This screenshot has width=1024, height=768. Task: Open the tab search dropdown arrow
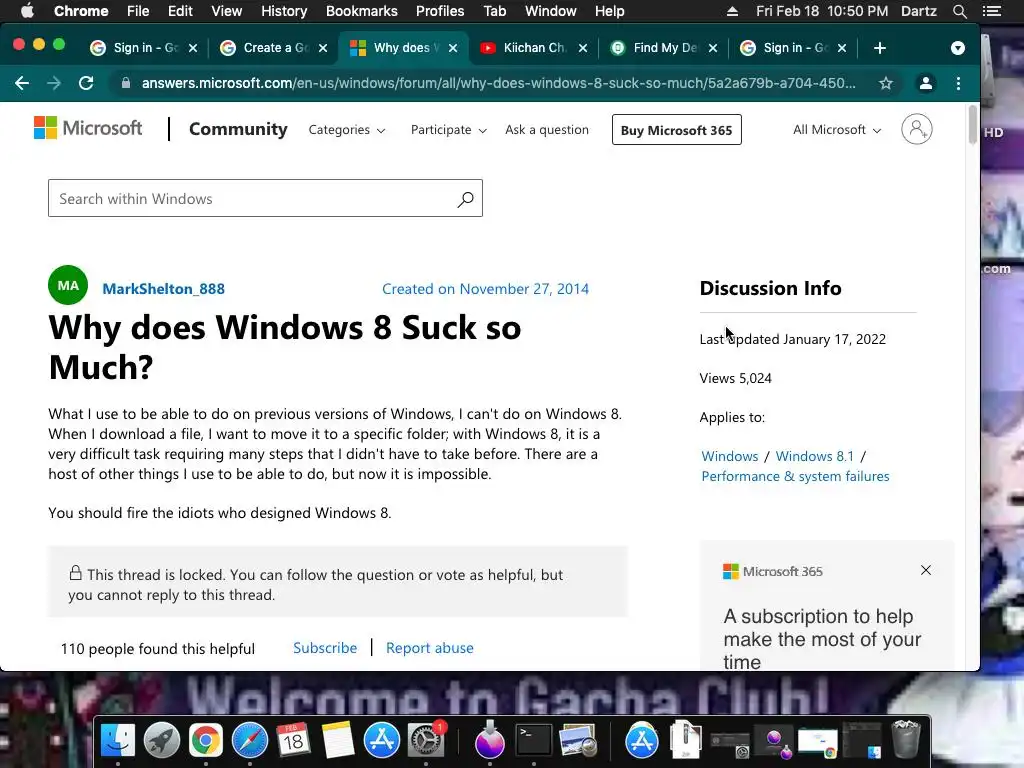click(x=957, y=48)
